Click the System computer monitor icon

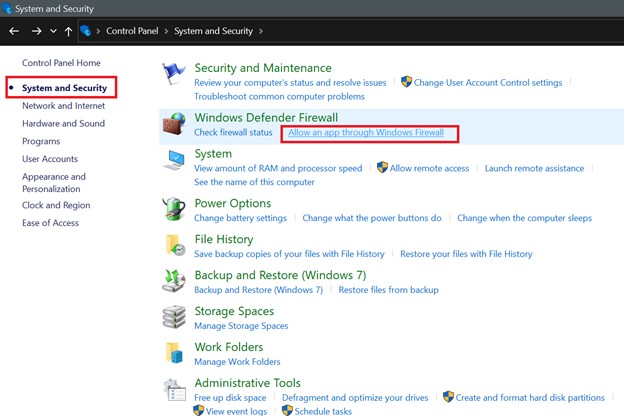pos(174,160)
